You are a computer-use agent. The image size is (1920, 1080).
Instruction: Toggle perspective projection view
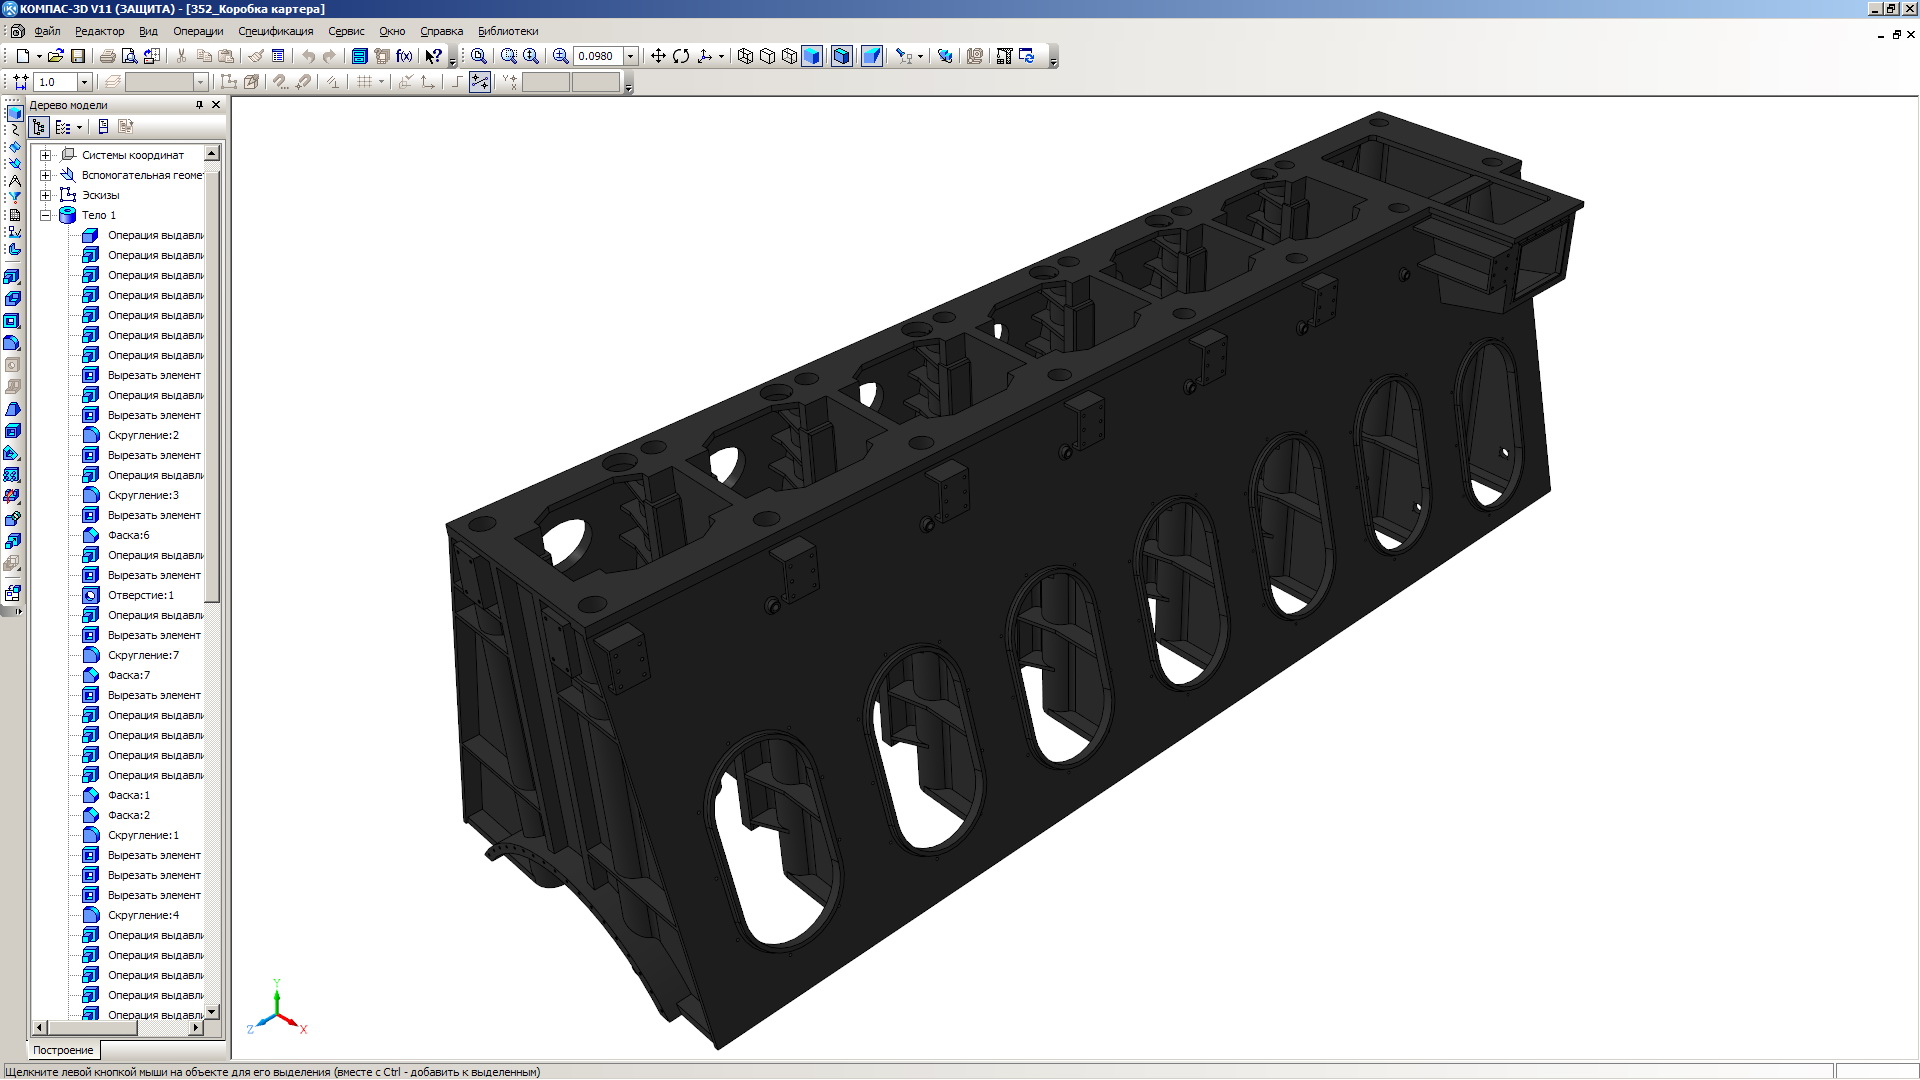(x=872, y=56)
